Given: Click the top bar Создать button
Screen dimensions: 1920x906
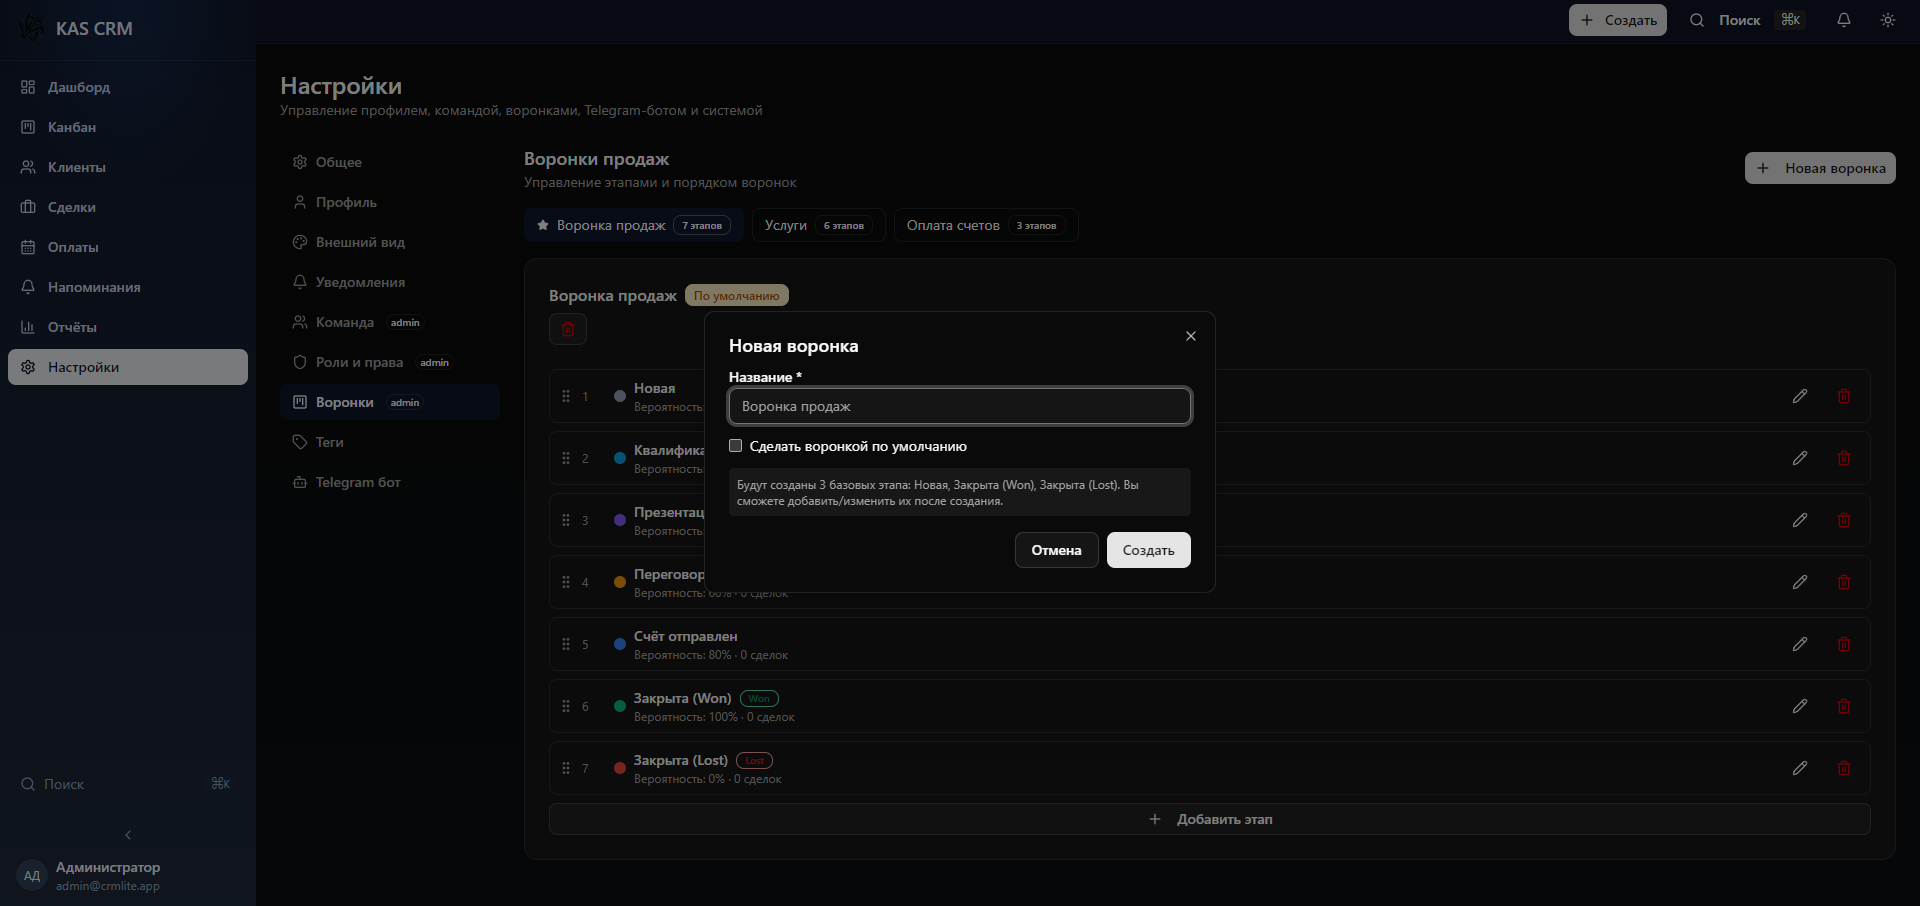Looking at the screenshot, I should tap(1617, 20).
